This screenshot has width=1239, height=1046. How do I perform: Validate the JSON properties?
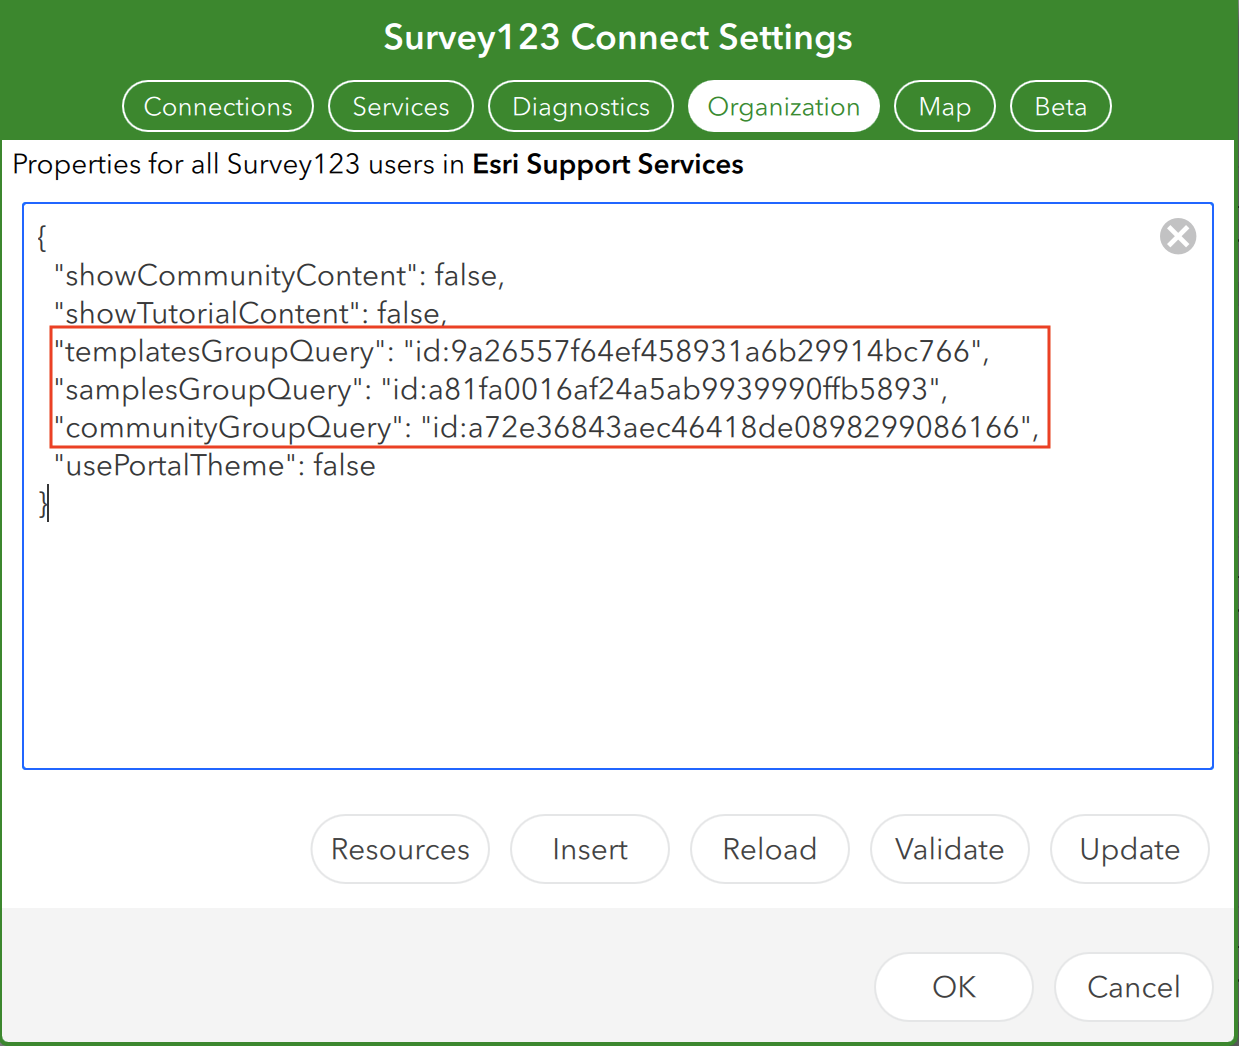click(x=950, y=849)
